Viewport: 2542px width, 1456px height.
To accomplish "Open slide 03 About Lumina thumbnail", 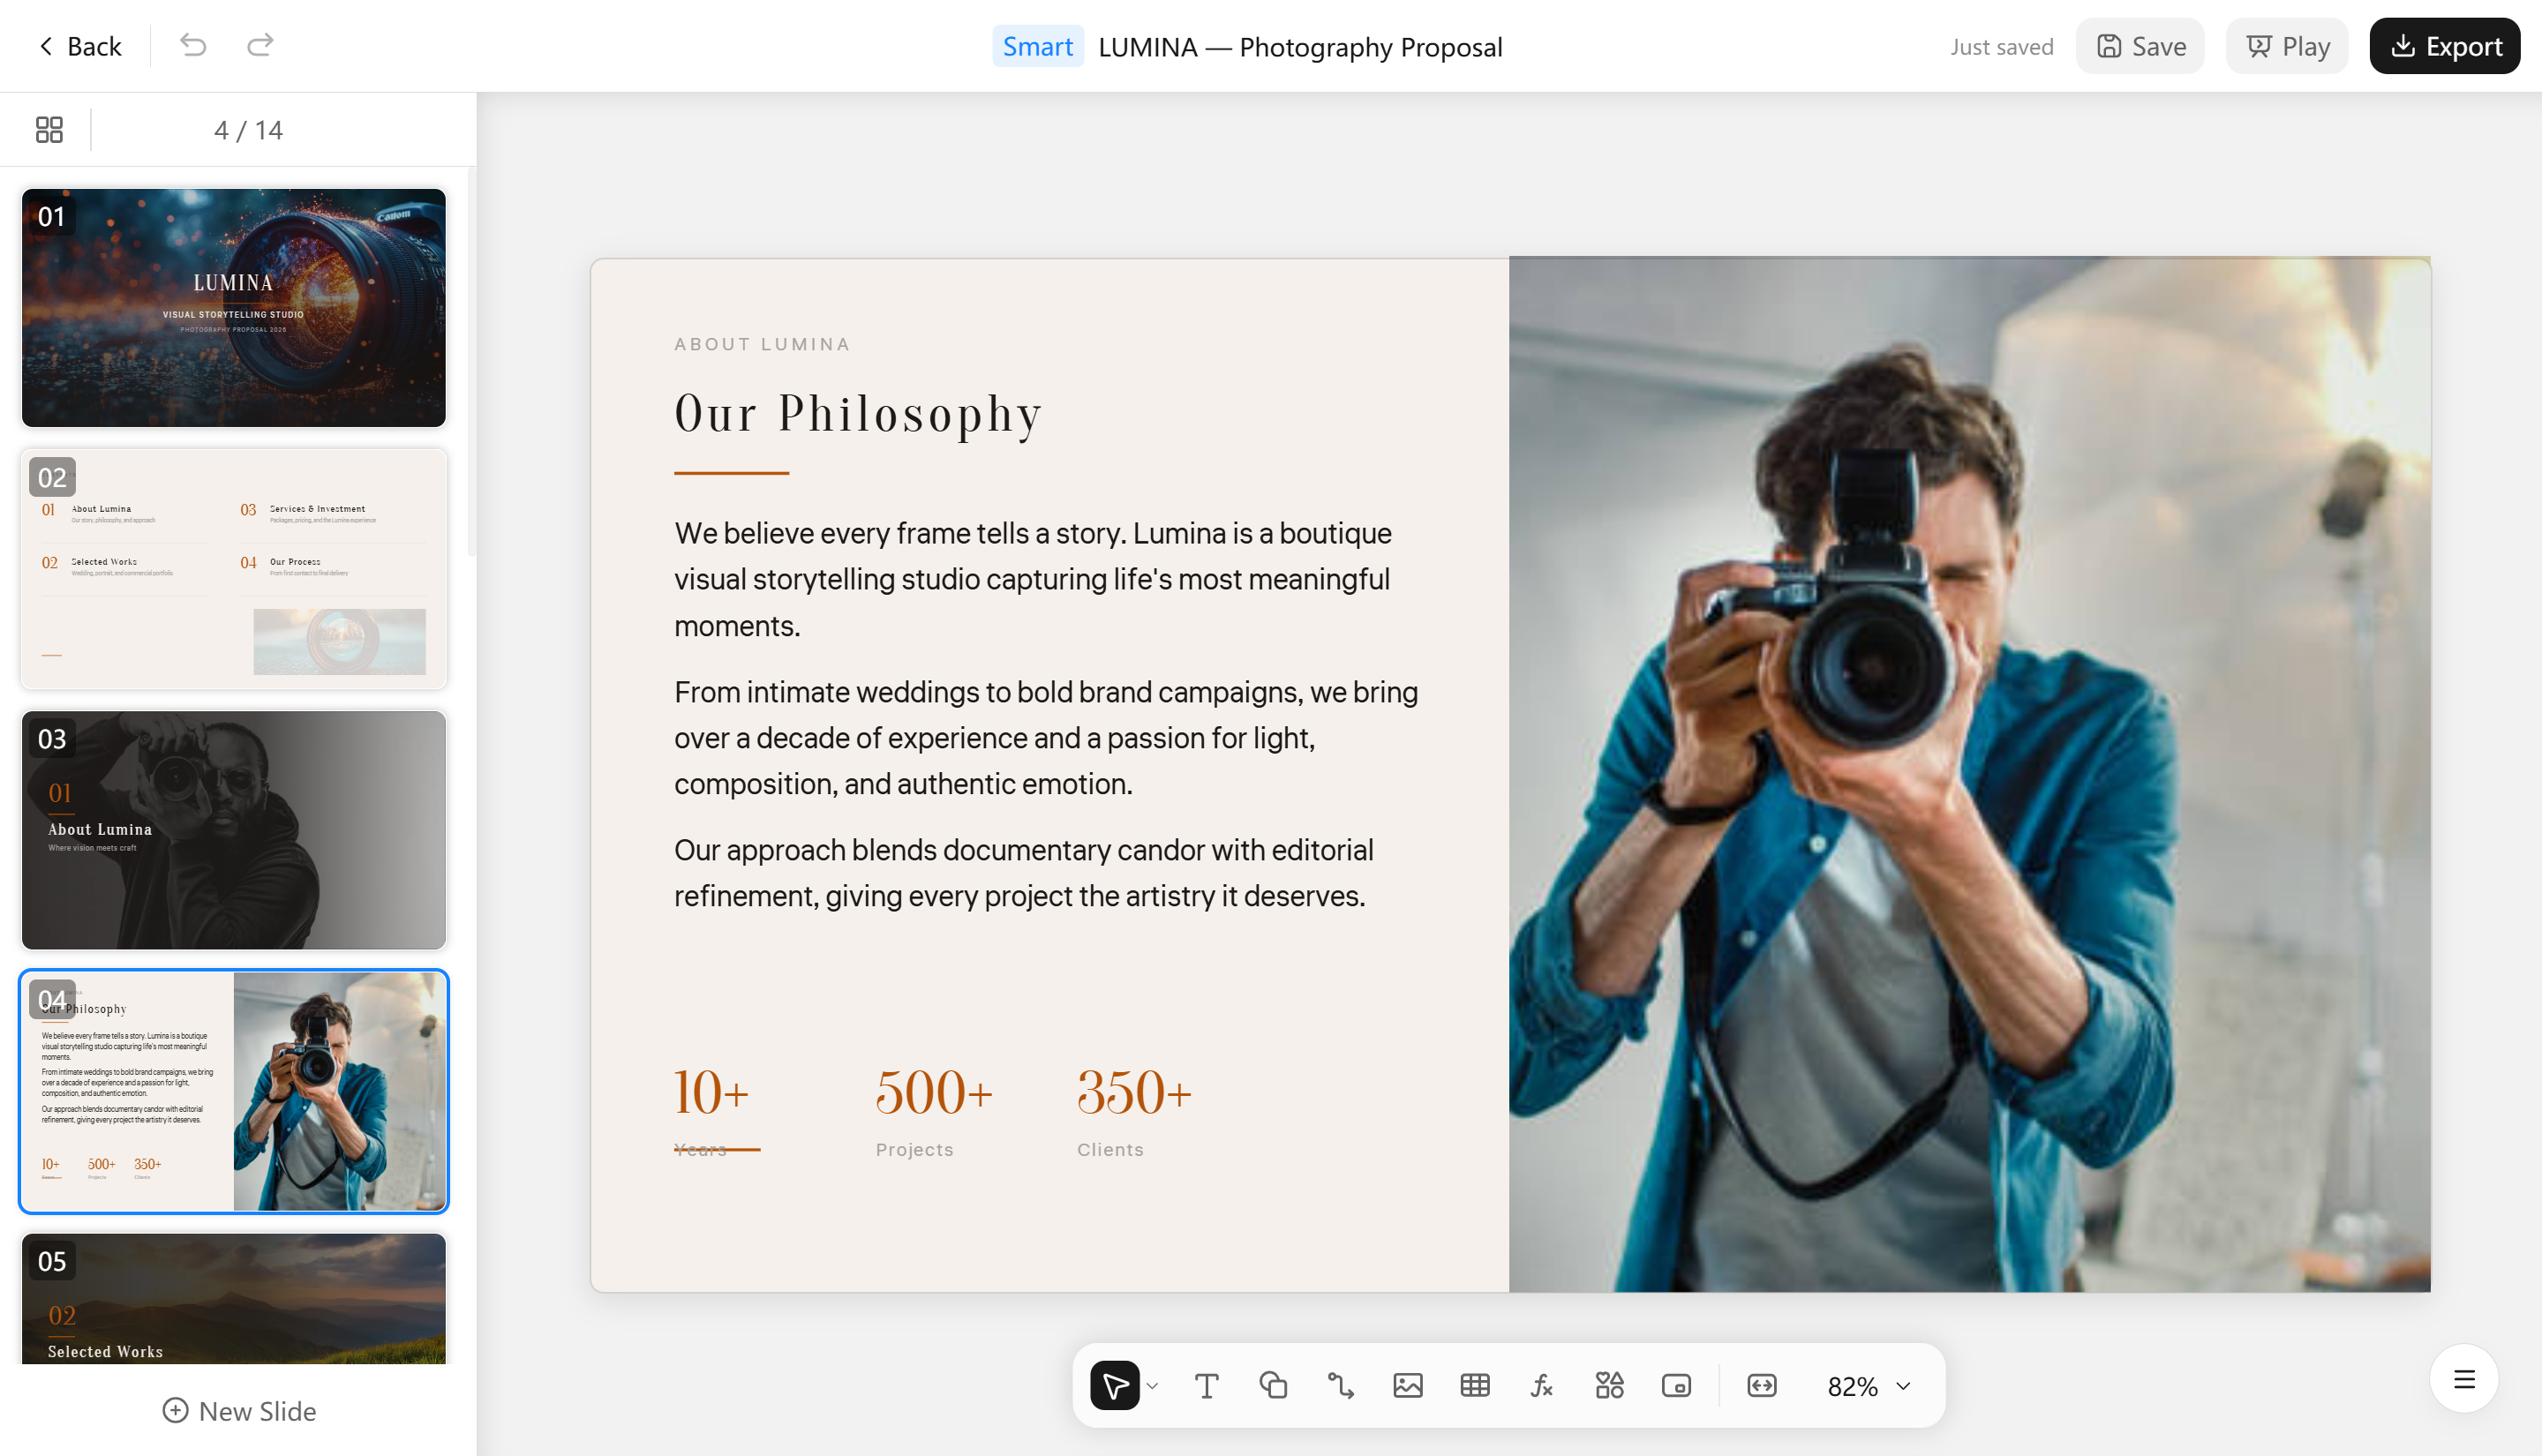I will point(234,830).
